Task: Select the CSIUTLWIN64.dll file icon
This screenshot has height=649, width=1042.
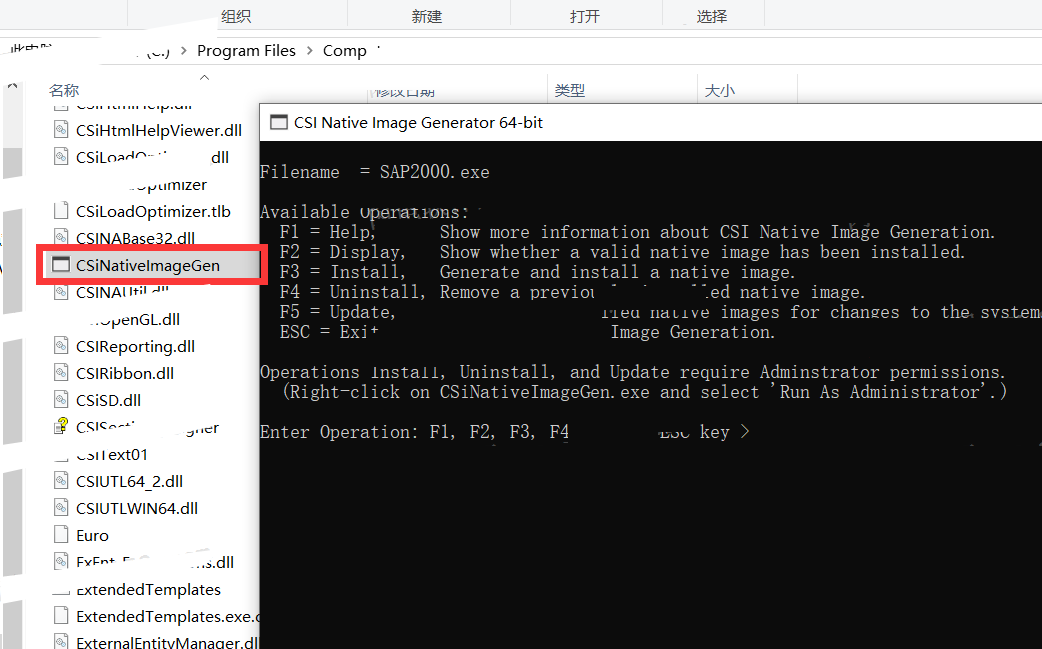Action: pyautogui.click(x=61, y=508)
